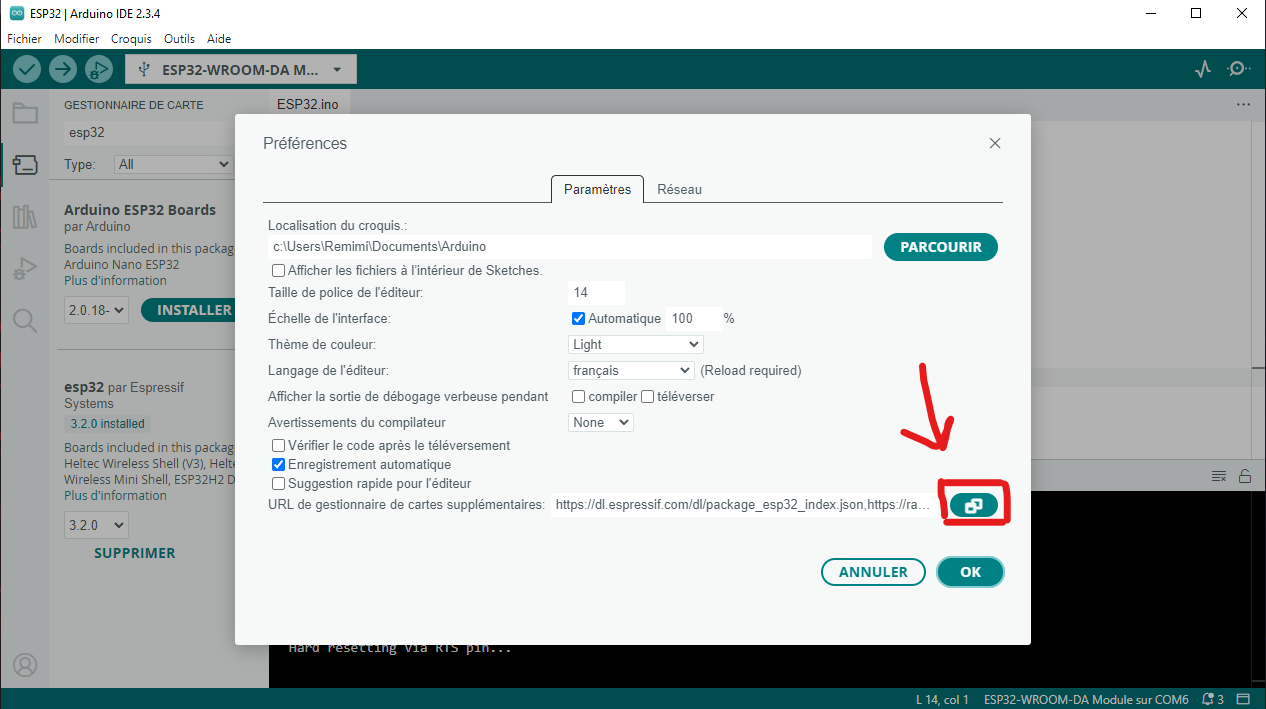
Task: Switch to the Réseau tab
Action: [679, 189]
